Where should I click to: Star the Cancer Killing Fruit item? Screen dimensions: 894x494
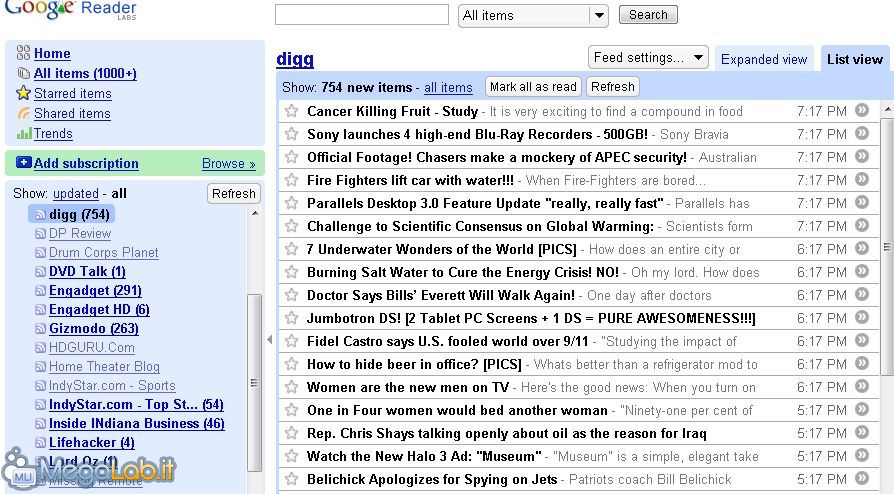tap(291, 111)
